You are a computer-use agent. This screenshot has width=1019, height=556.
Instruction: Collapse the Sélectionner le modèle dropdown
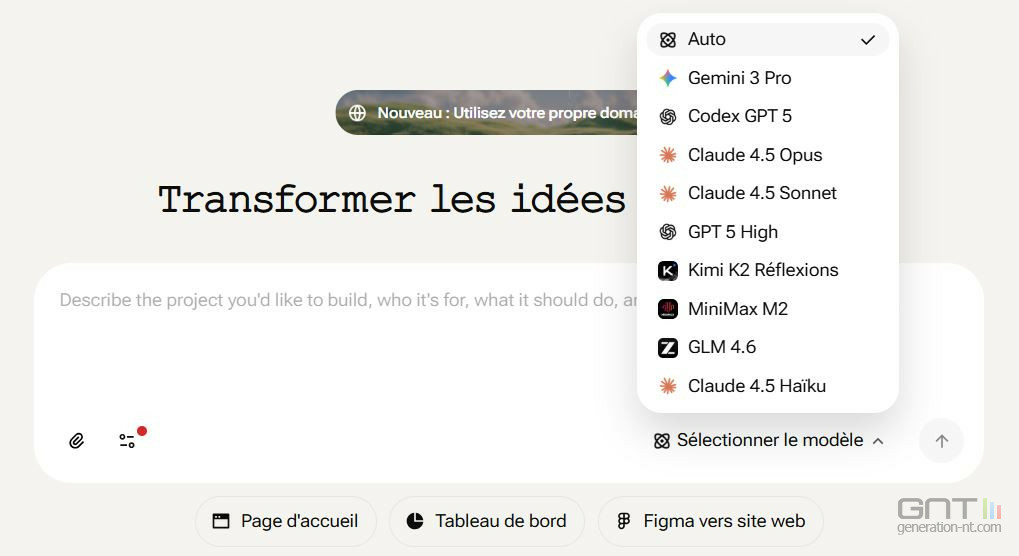768,440
